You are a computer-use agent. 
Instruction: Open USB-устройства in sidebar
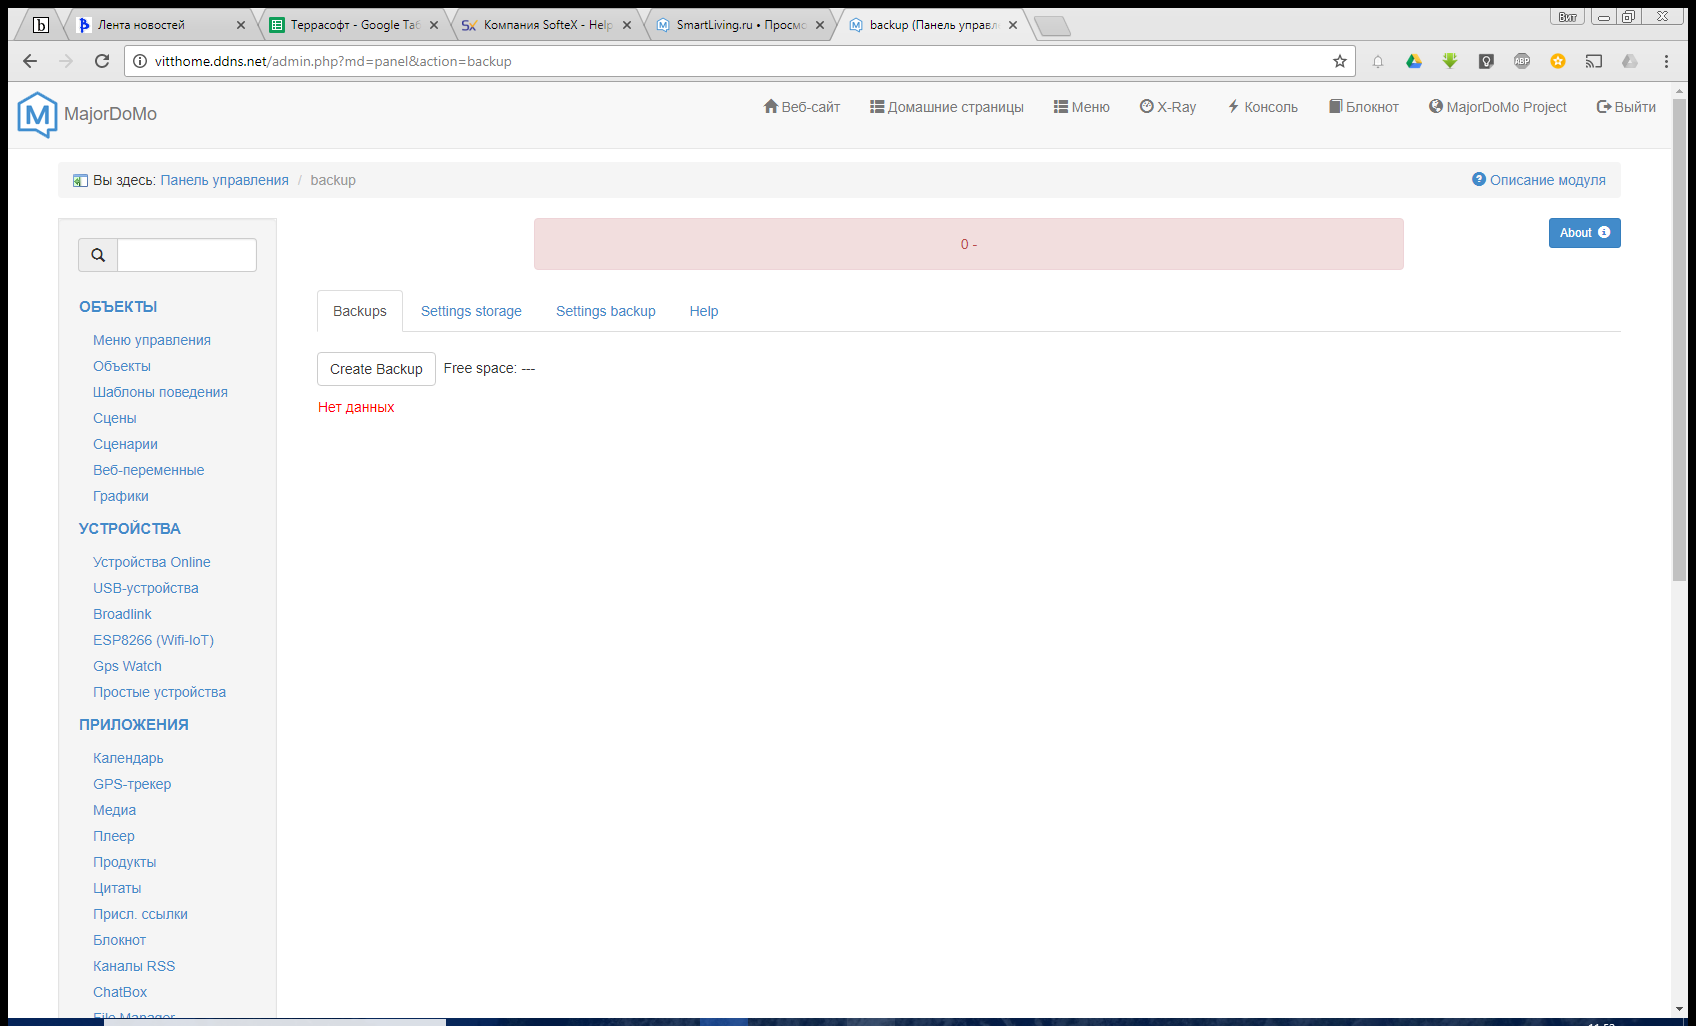click(146, 588)
